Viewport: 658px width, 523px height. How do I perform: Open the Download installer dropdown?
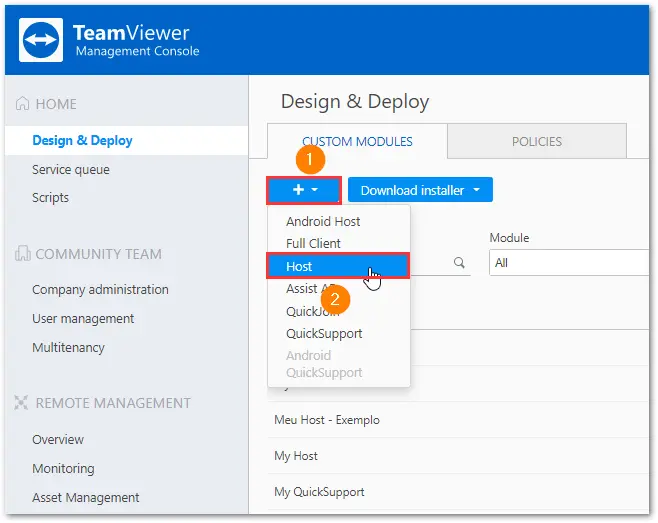420,190
